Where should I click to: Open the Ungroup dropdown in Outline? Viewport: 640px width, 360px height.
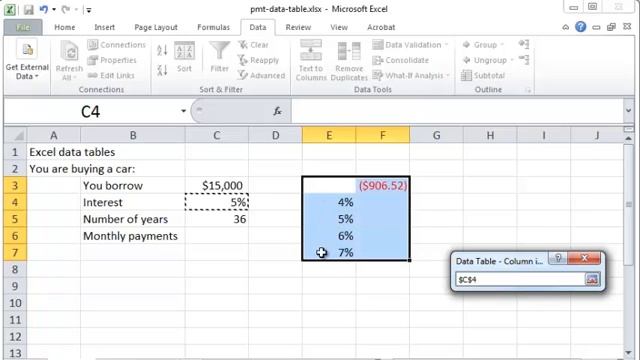(488, 60)
